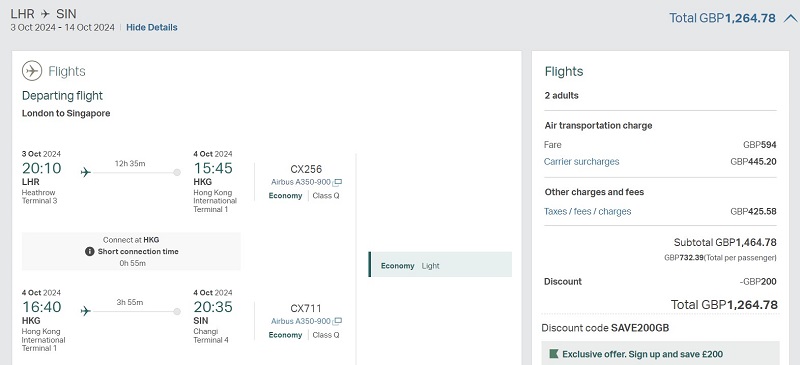Click the SAVE200GB discount code text
This screenshot has height=365, width=800.
pos(640,328)
